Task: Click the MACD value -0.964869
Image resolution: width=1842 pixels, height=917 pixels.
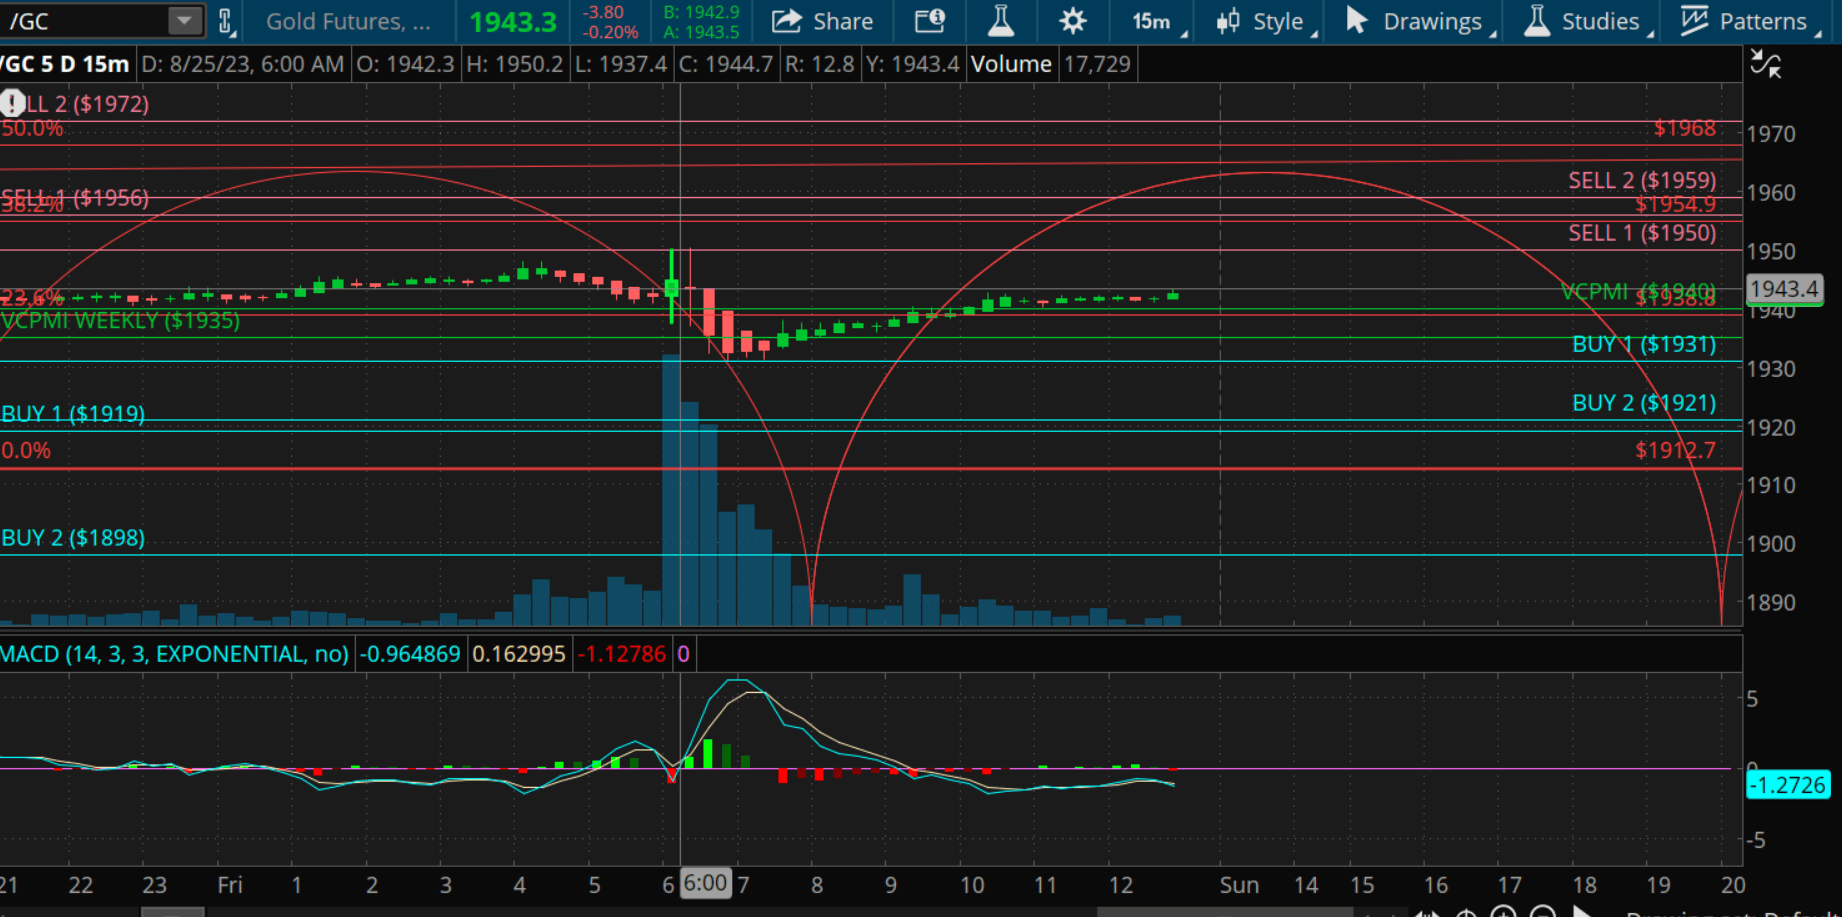Action: coord(411,654)
